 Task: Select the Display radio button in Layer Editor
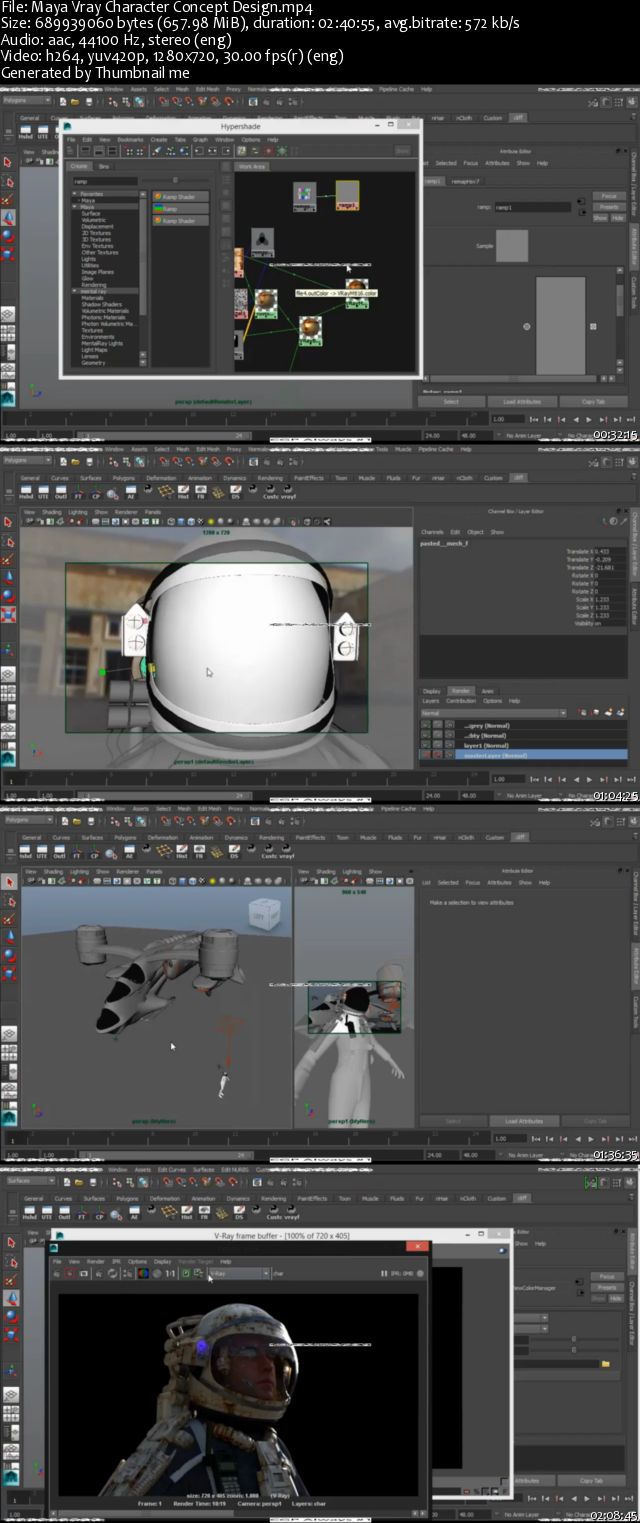point(431,691)
